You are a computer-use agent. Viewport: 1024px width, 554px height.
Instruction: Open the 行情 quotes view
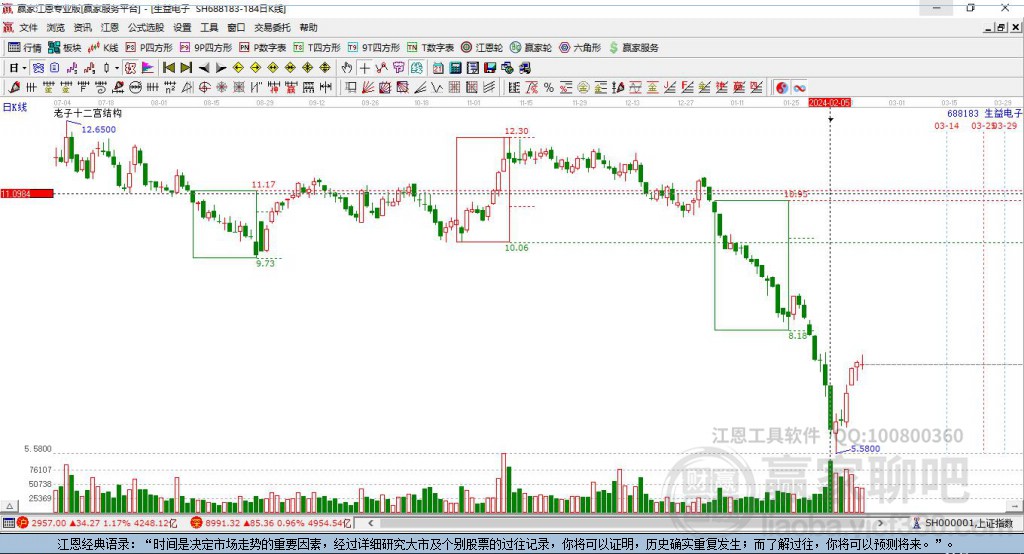coord(24,48)
